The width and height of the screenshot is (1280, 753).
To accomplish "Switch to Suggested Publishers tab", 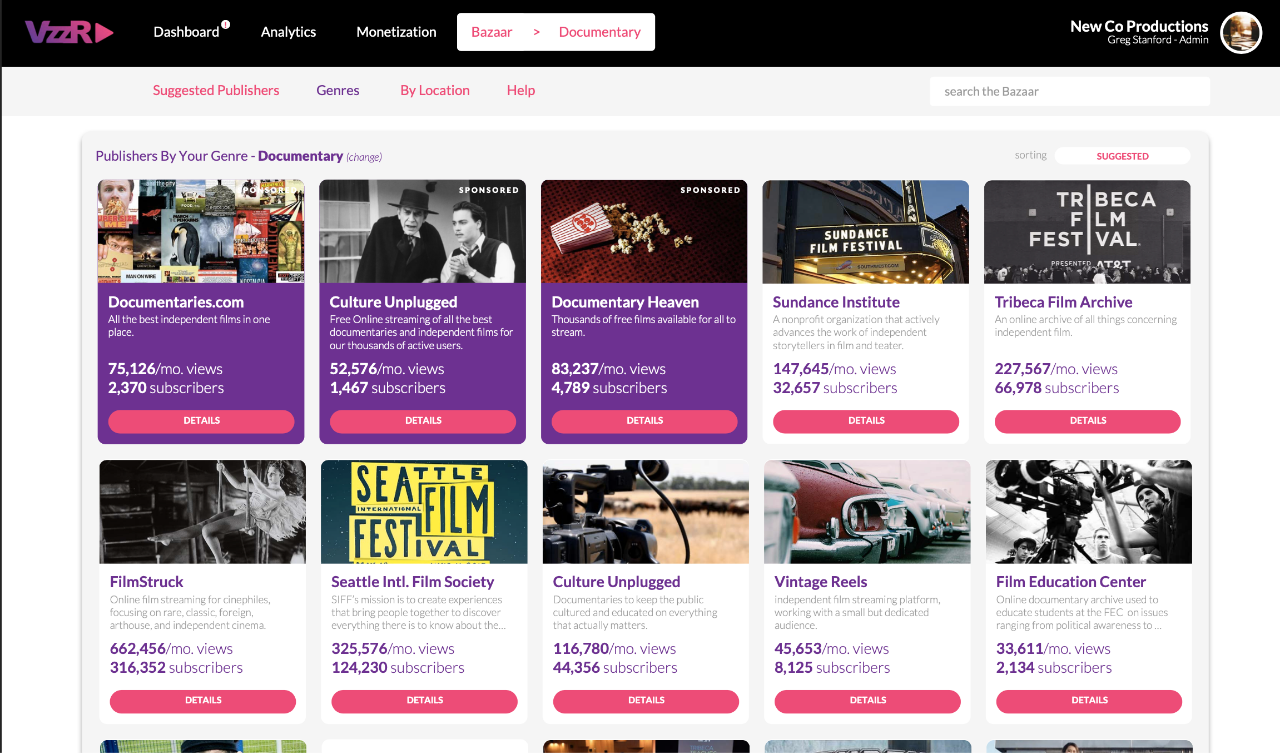I will click(216, 90).
